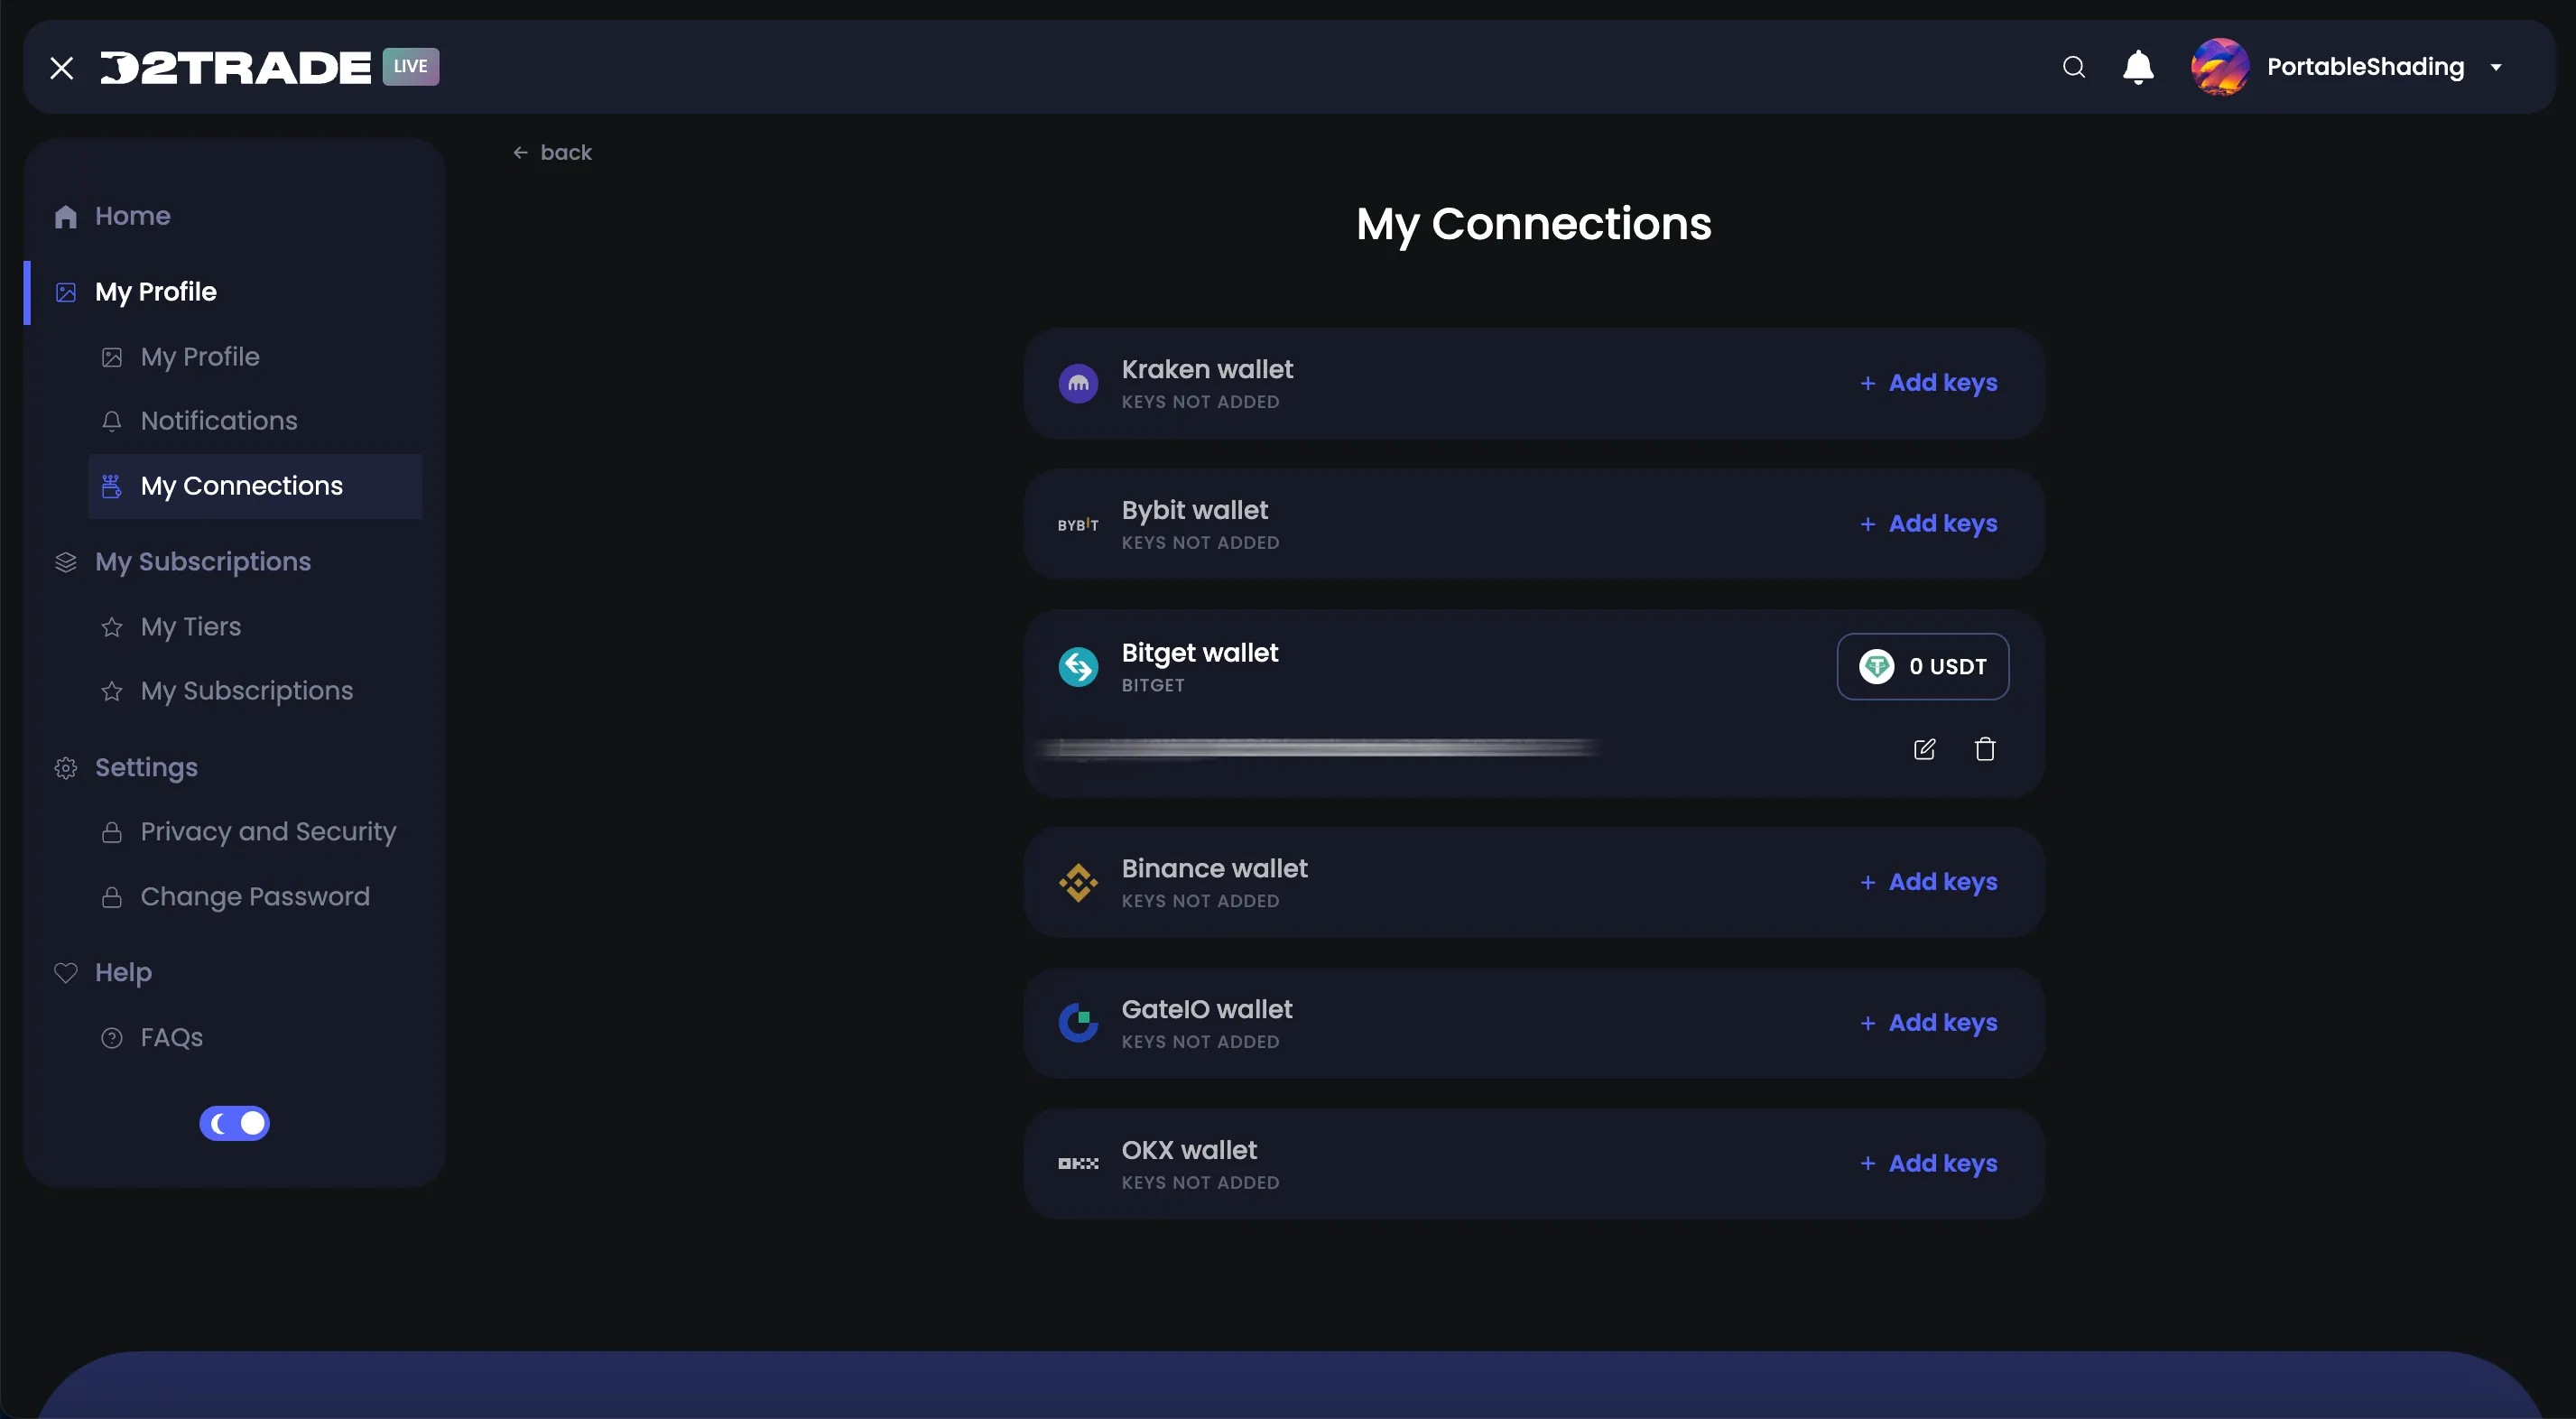The height and width of the screenshot is (1419, 2576).
Task: Open Home in the sidebar
Action: pos(133,216)
